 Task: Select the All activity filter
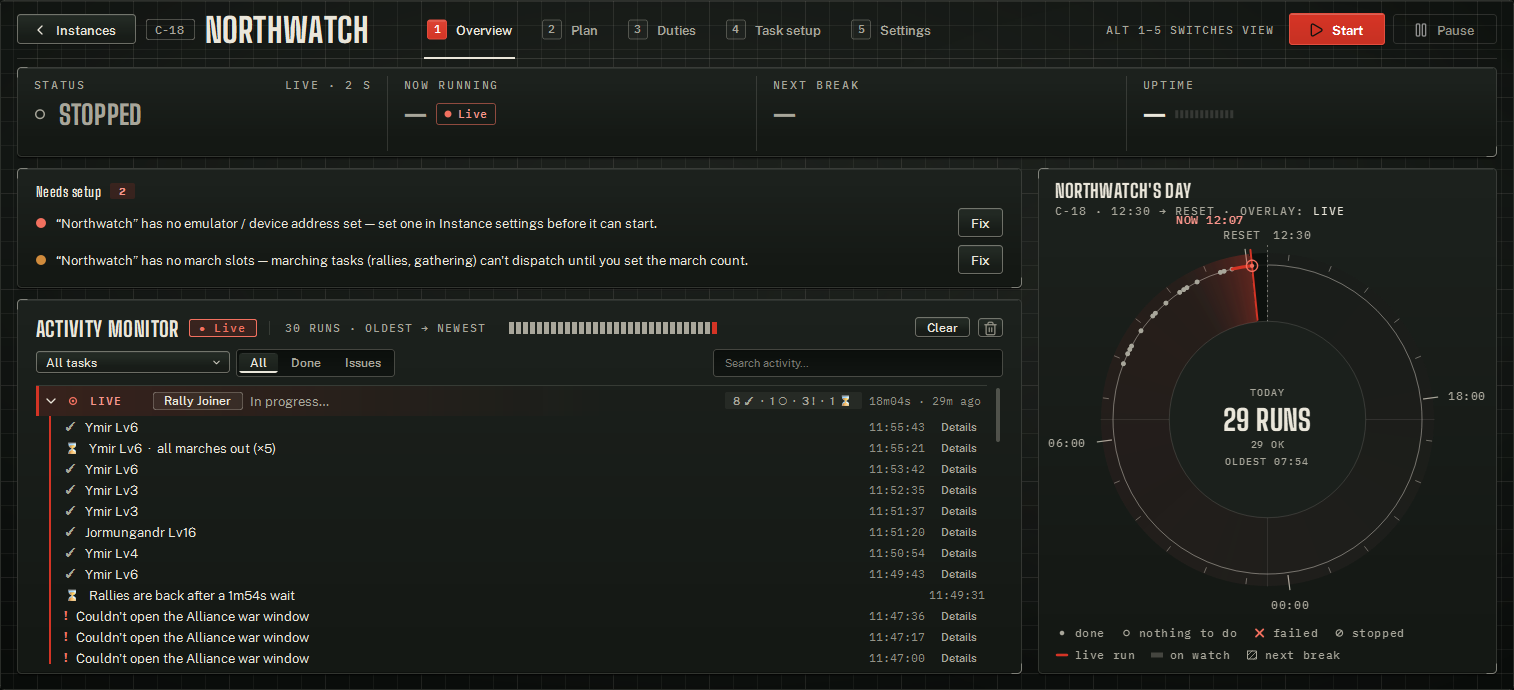(x=258, y=363)
